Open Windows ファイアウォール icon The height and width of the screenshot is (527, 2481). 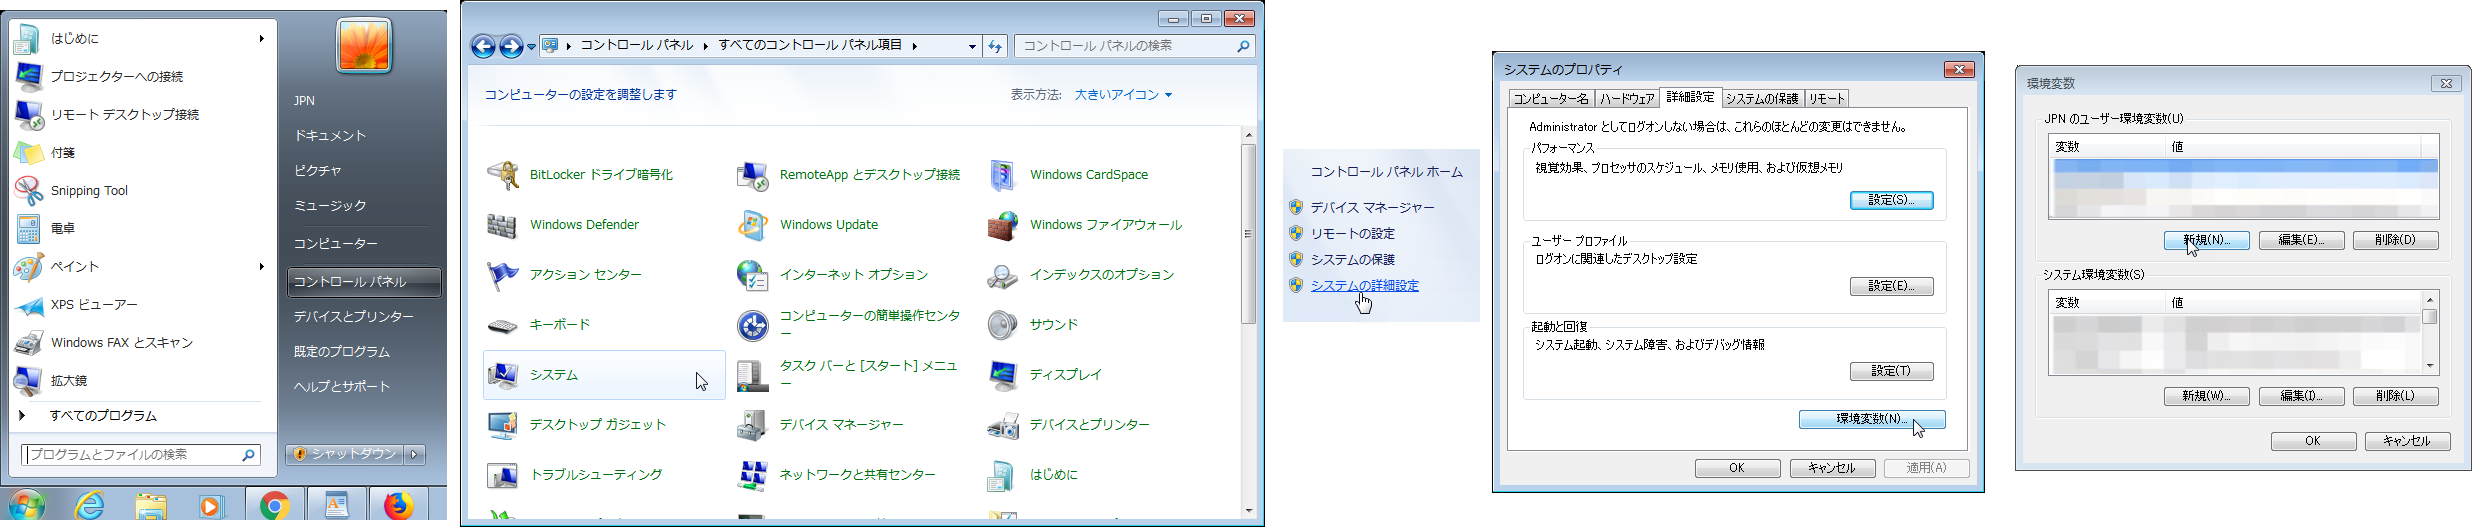click(x=1002, y=225)
